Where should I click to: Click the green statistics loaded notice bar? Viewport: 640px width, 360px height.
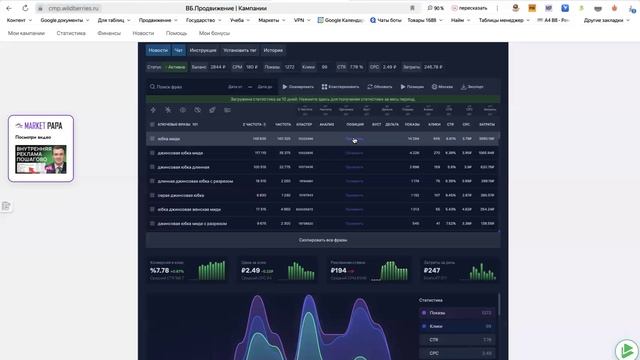pyautogui.click(x=323, y=99)
